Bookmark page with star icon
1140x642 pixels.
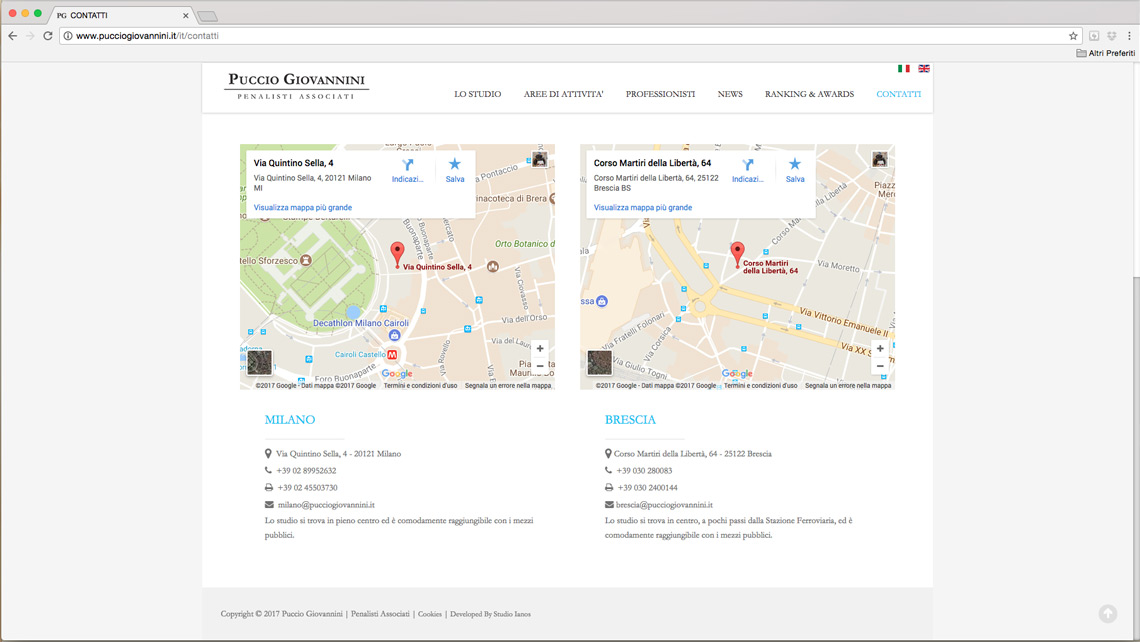point(1073,36)
